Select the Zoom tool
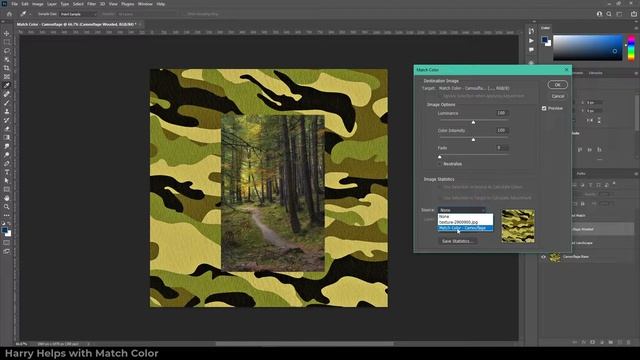 [x=7, y=207]
